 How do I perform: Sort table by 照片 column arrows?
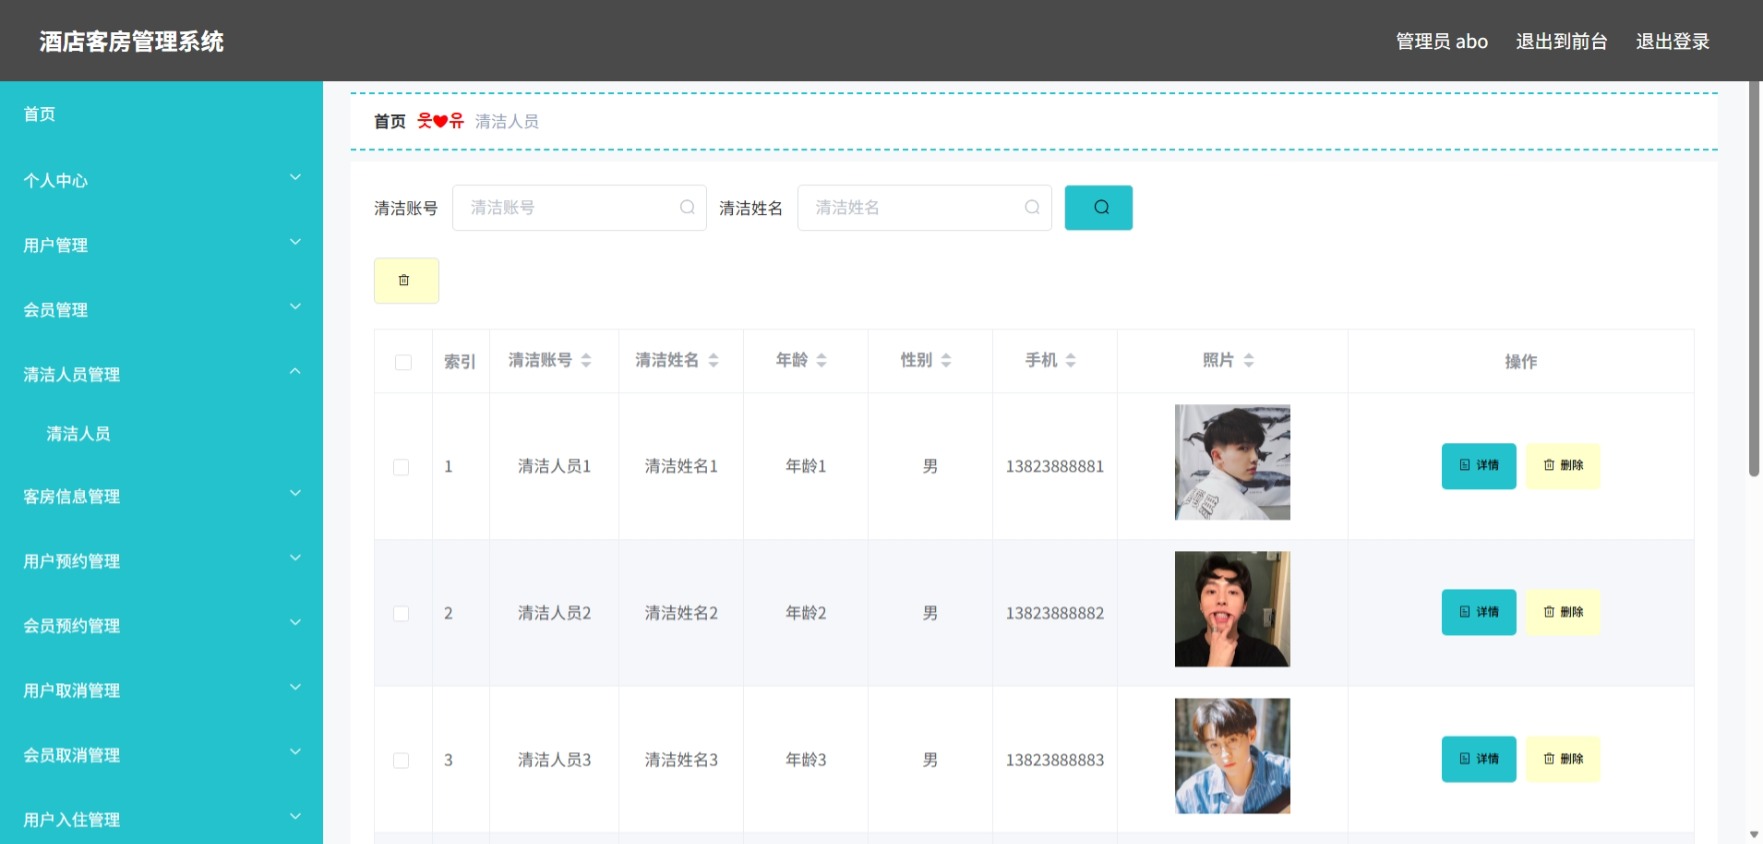(x=1248, y=360)
